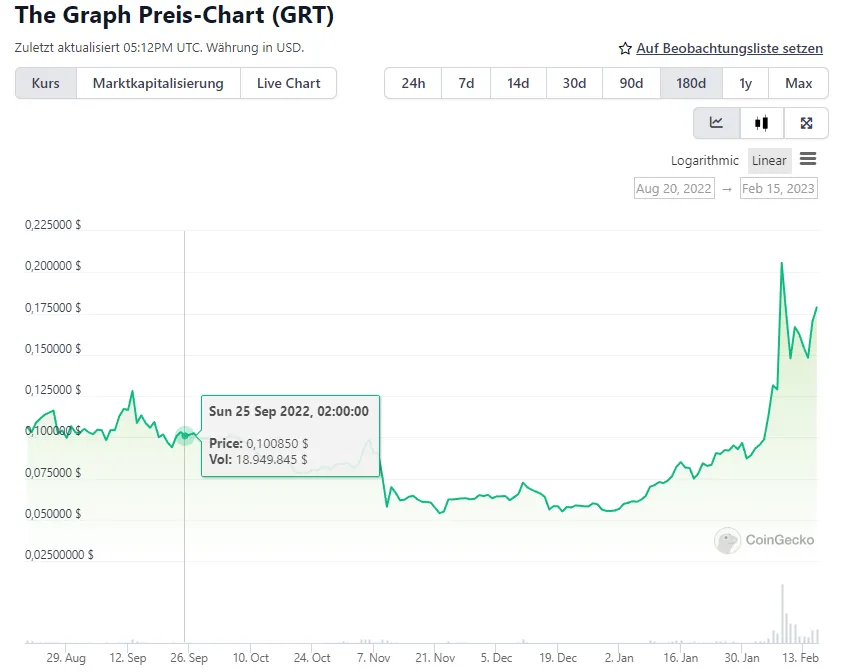This screenshot has height=672, width=845.
Task: Click the 21. Nov date label
Action: point(435,658)
